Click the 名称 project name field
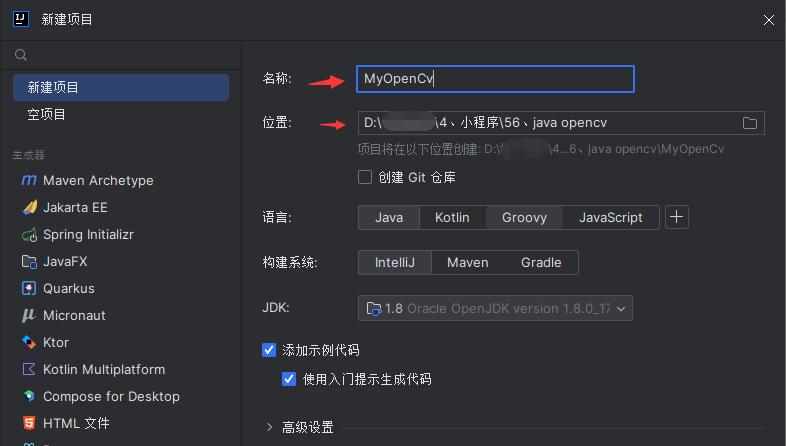The width and height of the screenshot is (786, 446). tap(495, 79)
